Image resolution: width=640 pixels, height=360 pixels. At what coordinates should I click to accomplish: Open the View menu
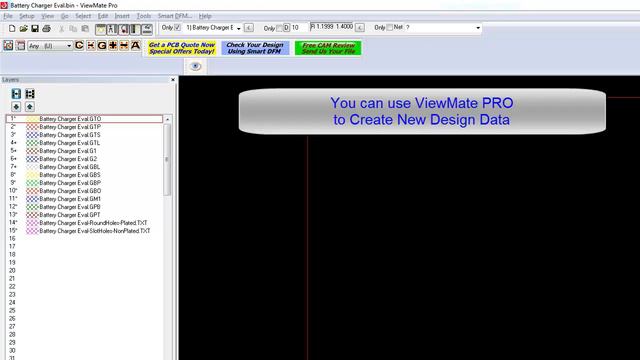(x=48, y=16)
